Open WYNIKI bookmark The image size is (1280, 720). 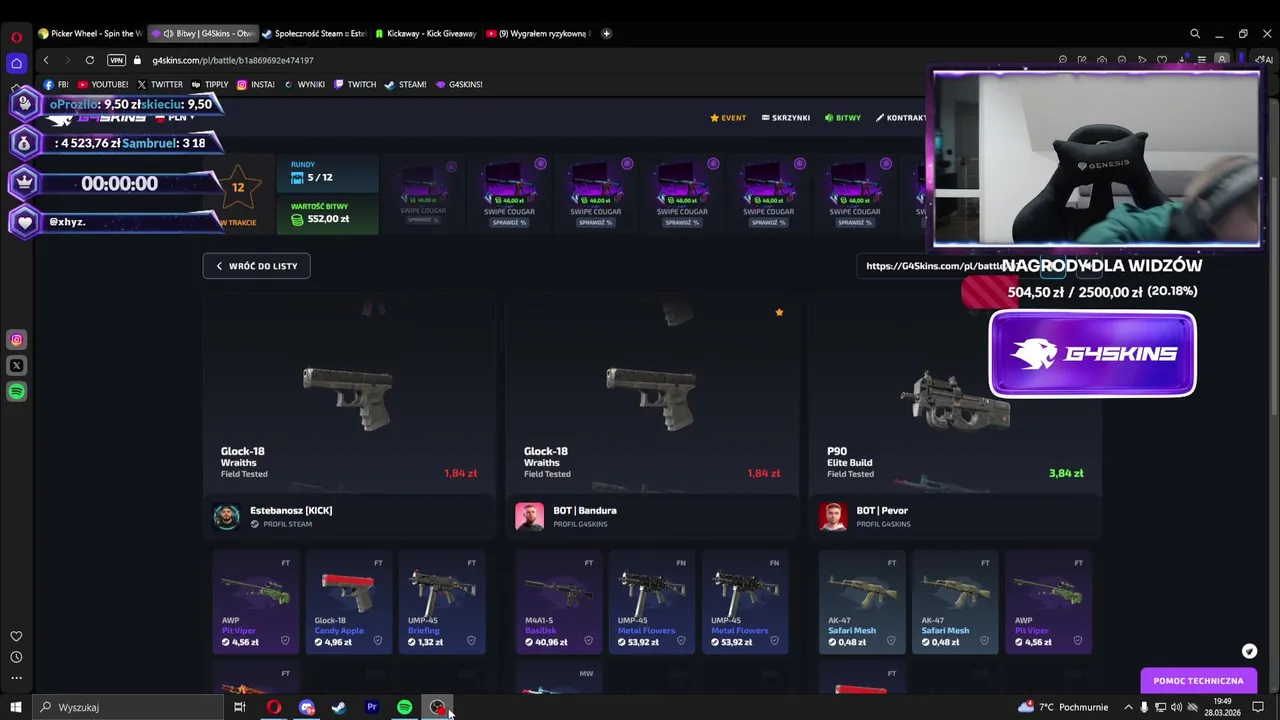(305, 85)
